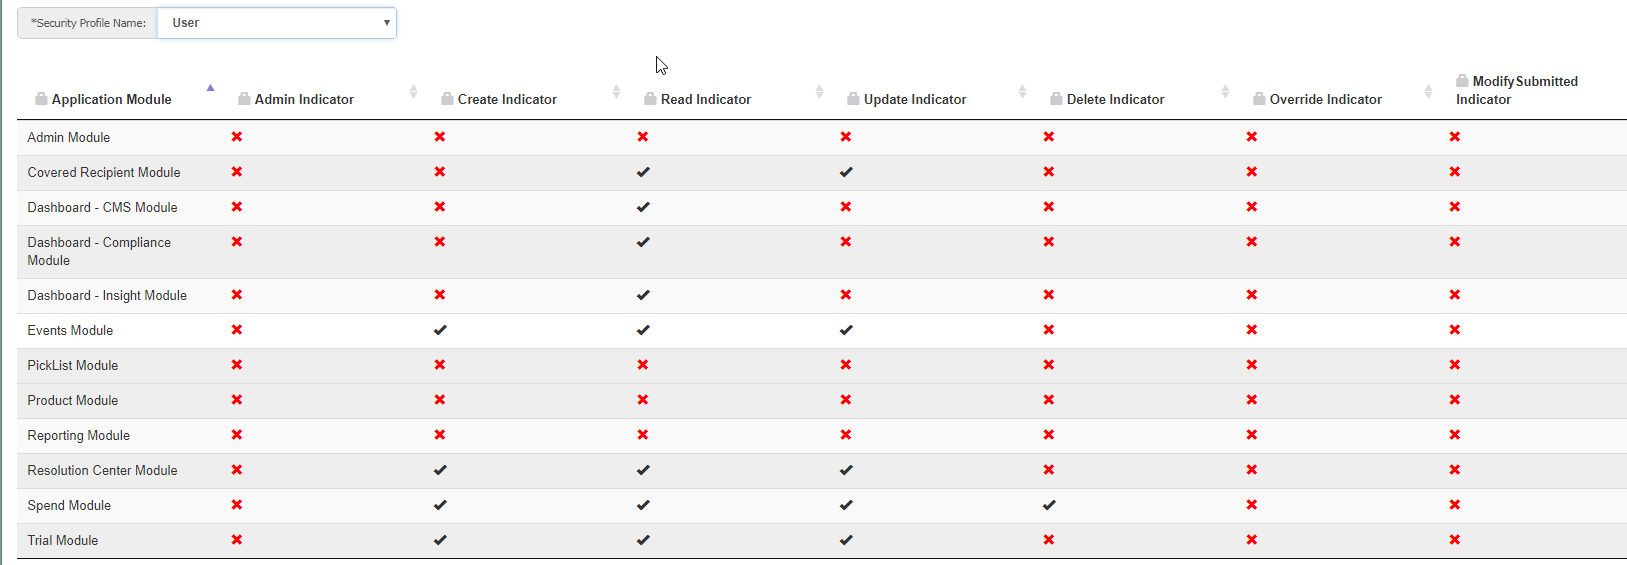Select the Resolution Center Module row name
The image size is (1627, 565).
pyautogui.click(x=102, y=470)
